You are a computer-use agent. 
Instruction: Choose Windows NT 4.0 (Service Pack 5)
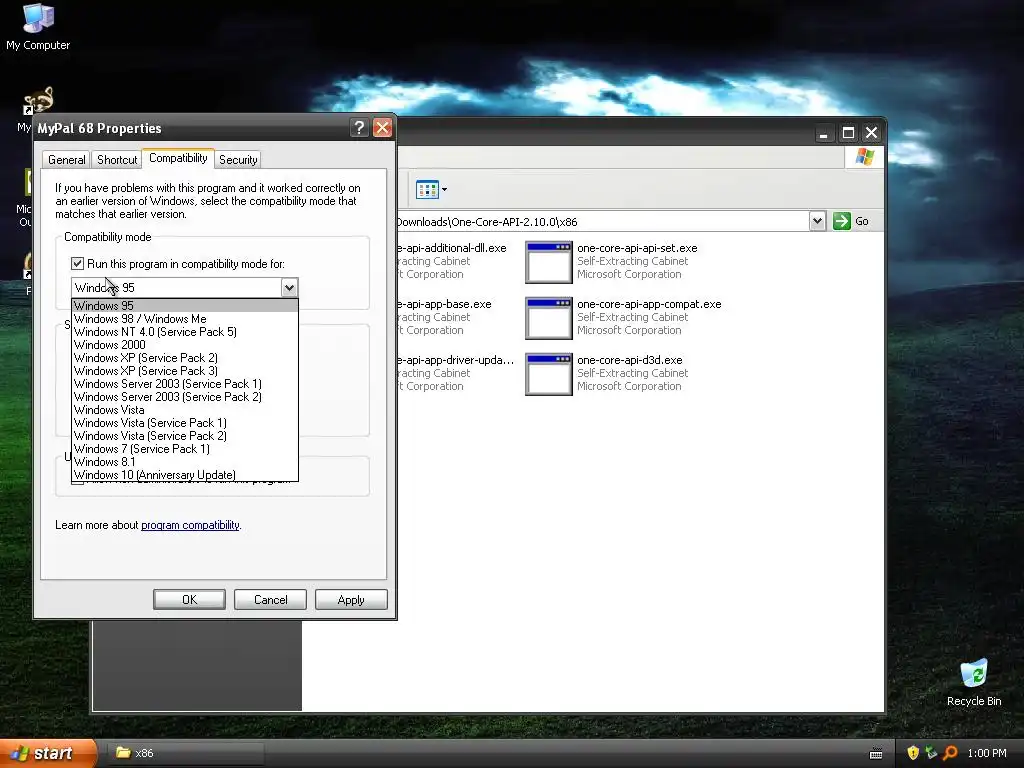click(185, 332)
